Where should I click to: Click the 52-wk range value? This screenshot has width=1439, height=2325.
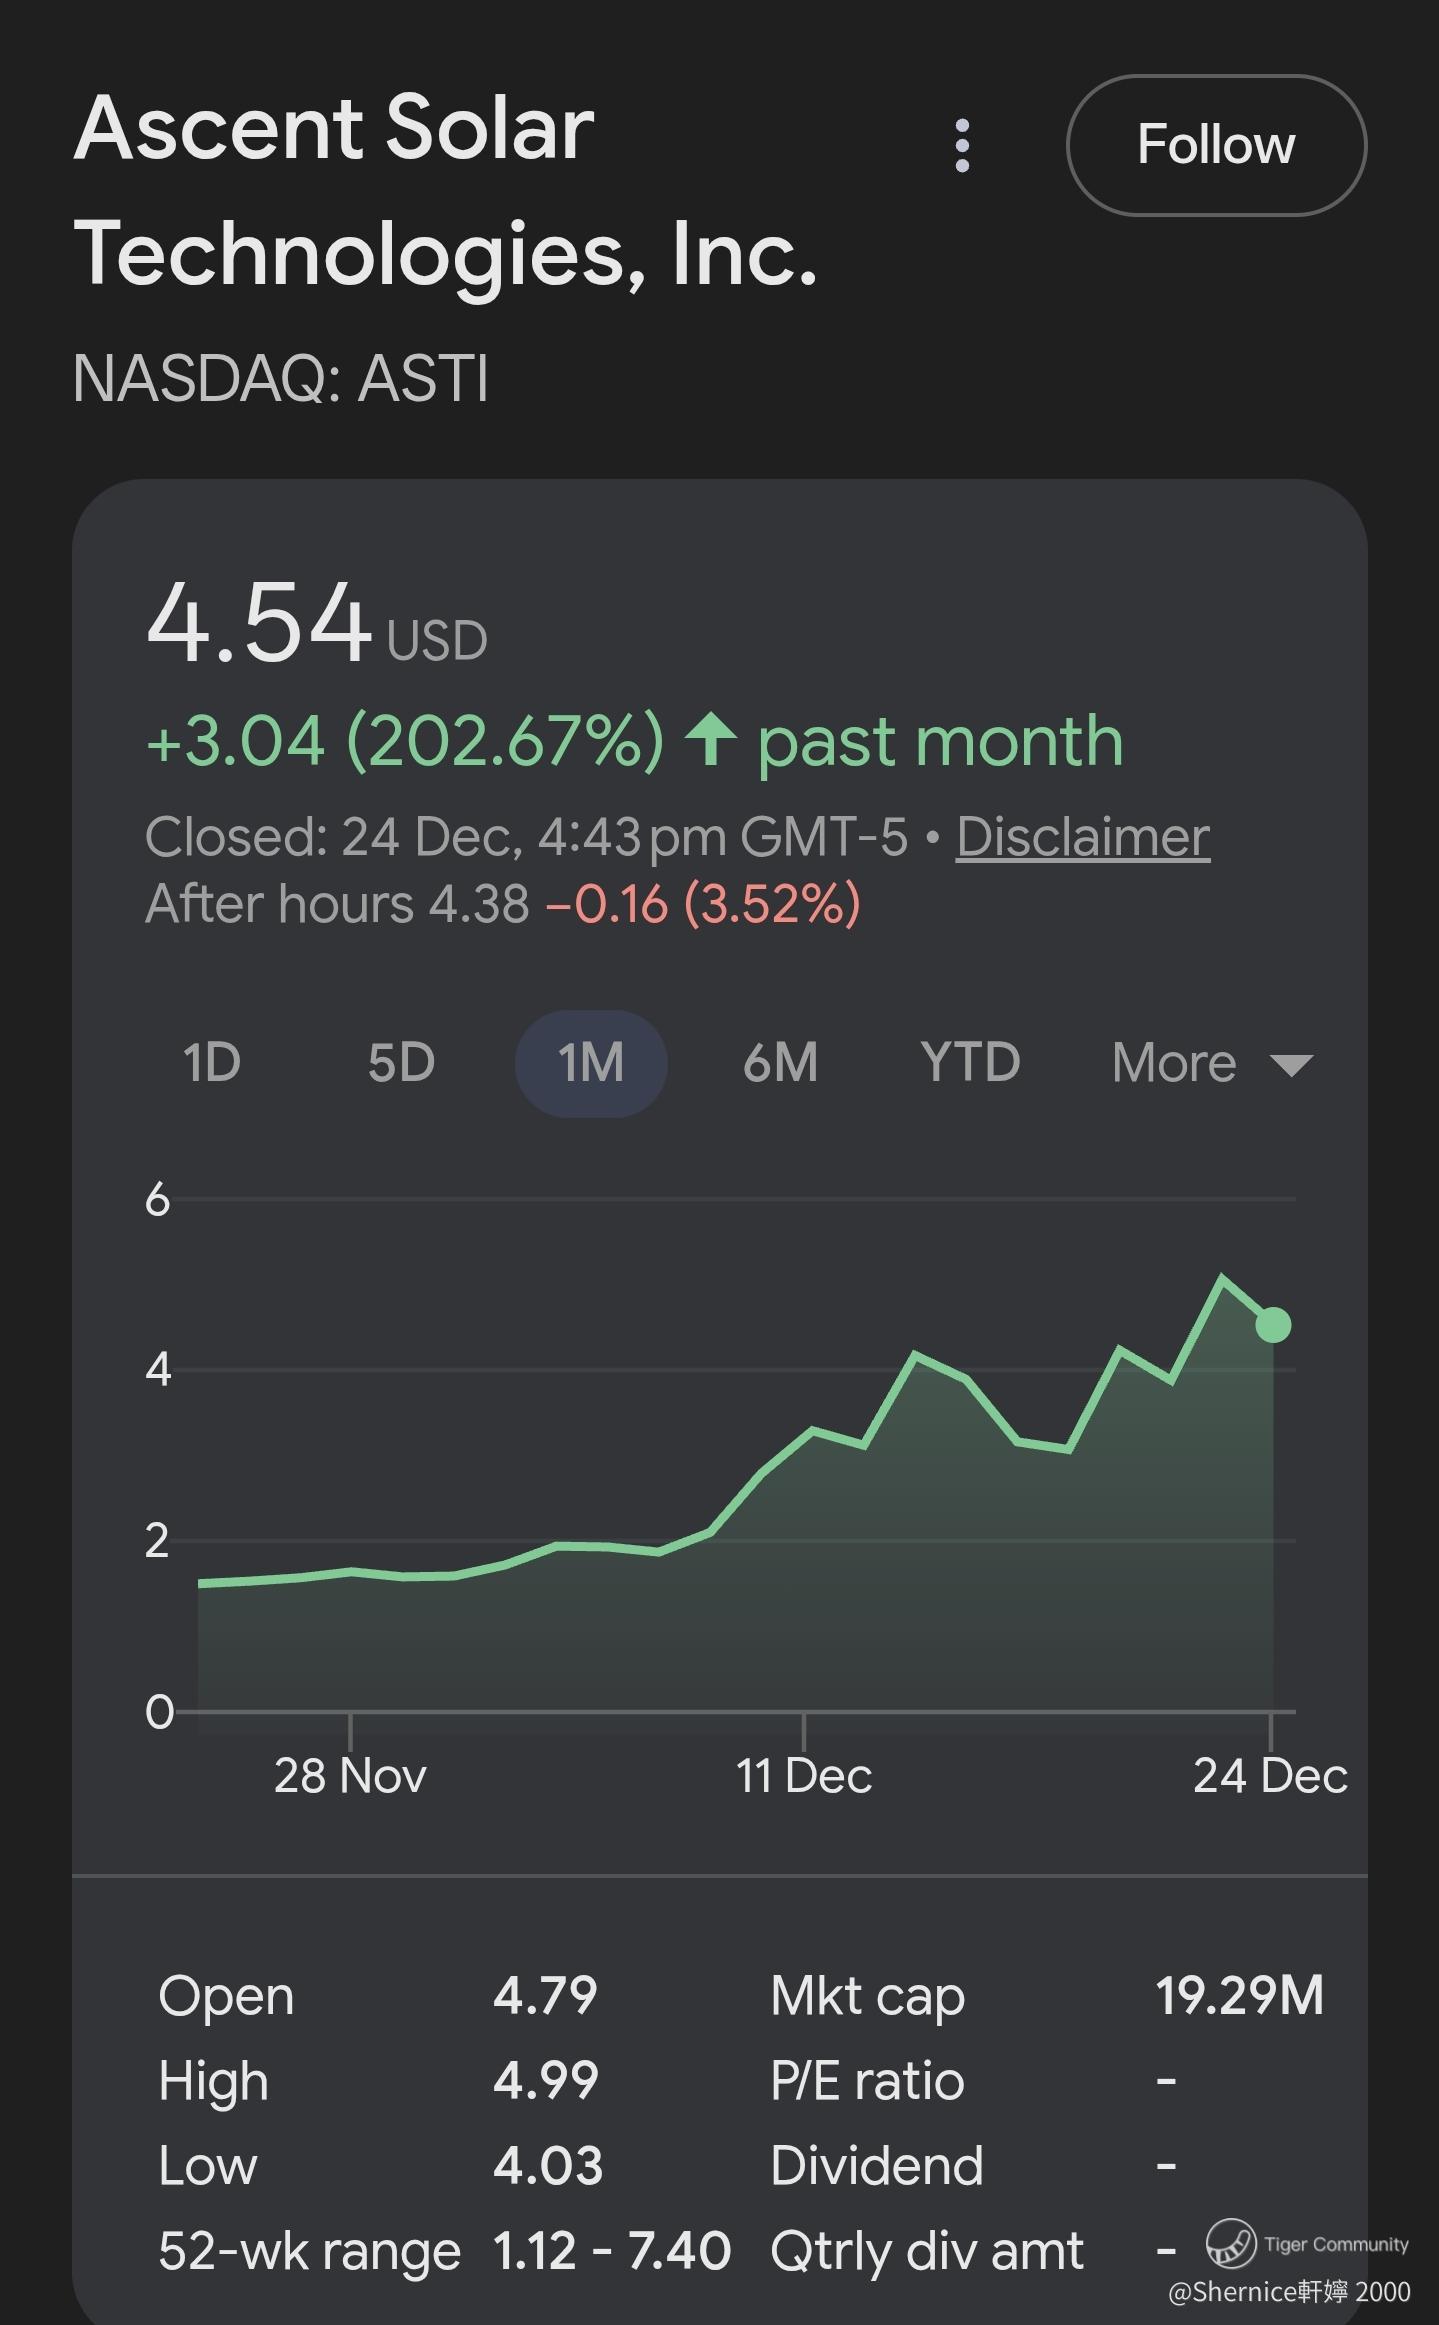coord(611,2251)
